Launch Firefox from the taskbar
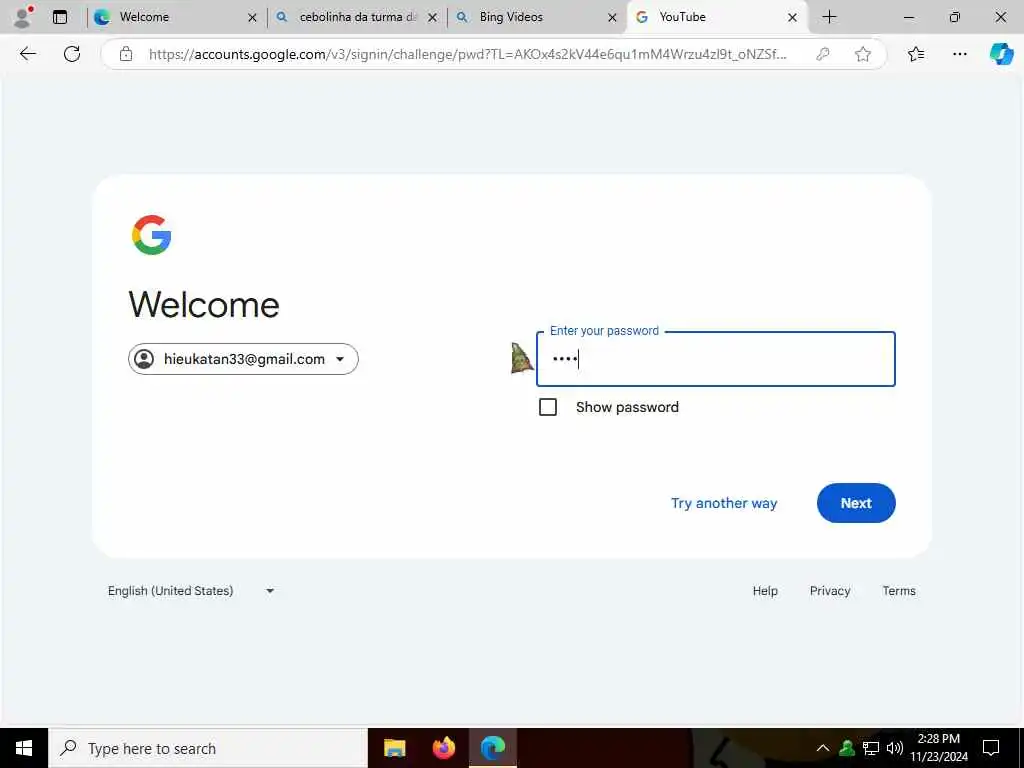The image size is (1024, 768). 444,748
